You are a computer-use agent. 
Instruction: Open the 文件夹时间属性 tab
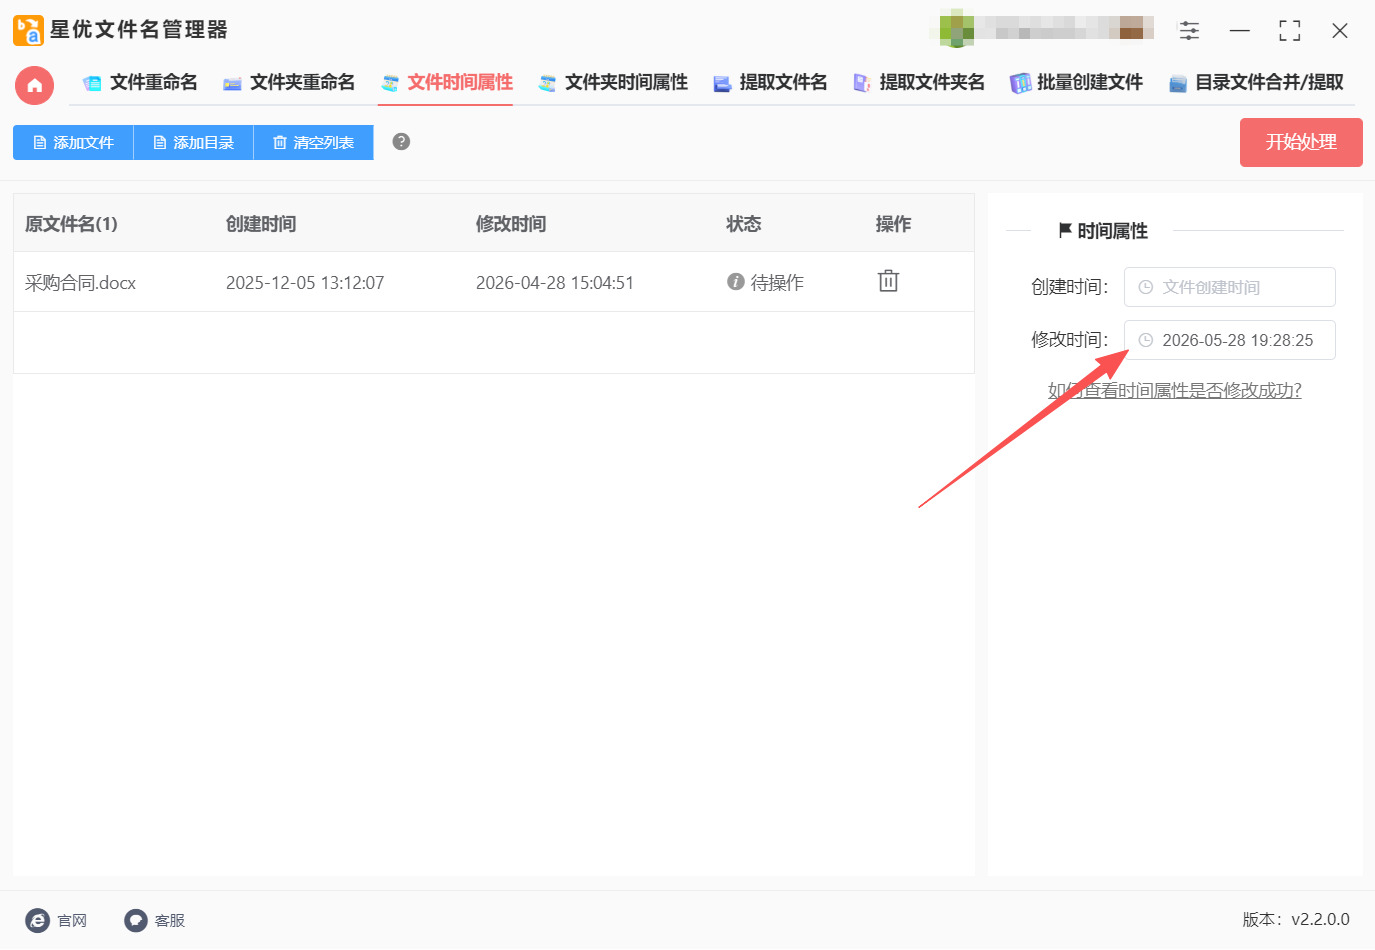(613, 83)
